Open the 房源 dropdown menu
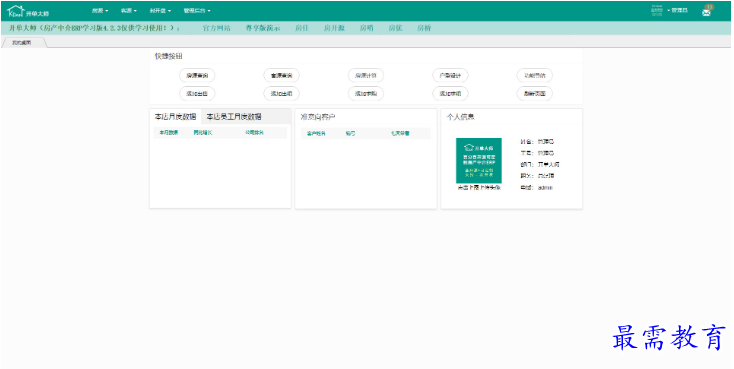734x369 pixels. (100, 11)
